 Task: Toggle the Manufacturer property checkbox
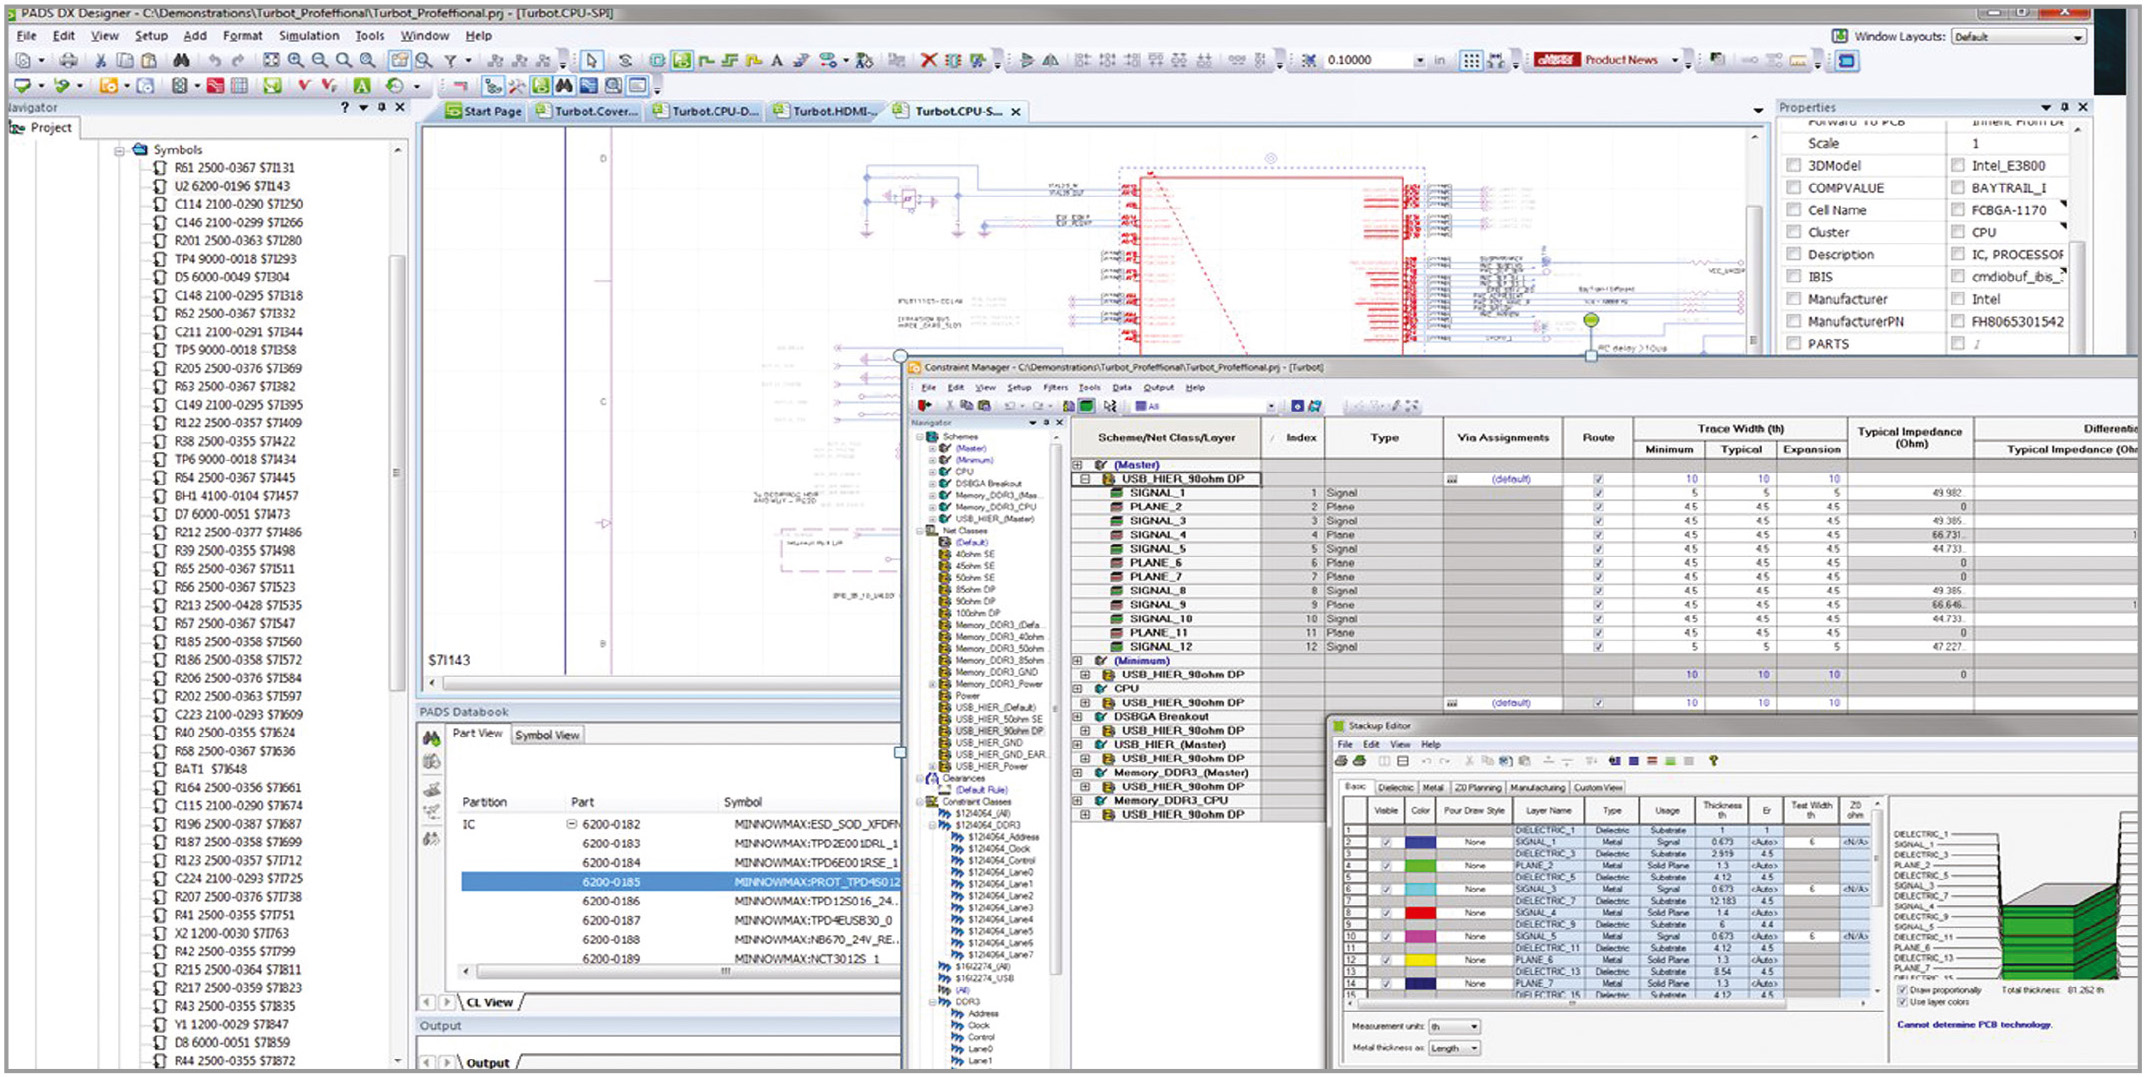[1794, 299]
